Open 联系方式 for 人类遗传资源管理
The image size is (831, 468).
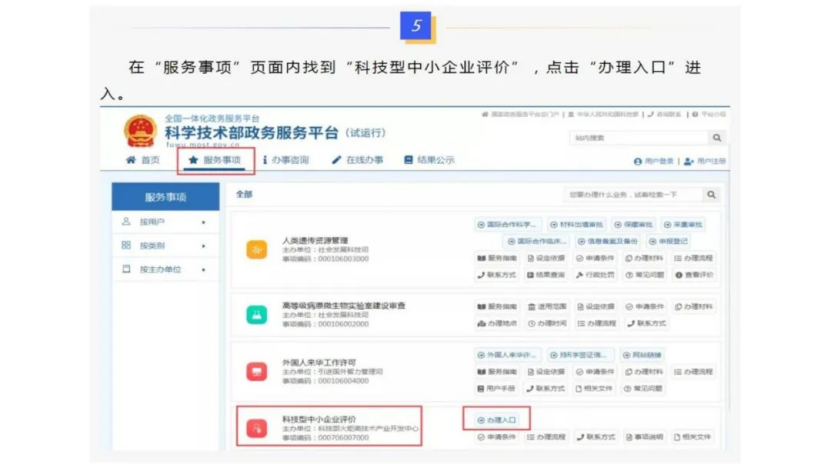pos(497,275)
